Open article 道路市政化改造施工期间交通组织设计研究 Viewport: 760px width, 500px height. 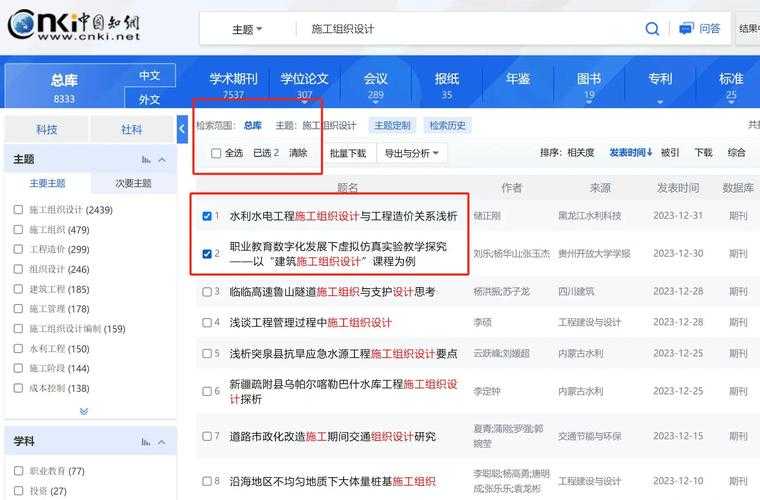click(333, 437)
